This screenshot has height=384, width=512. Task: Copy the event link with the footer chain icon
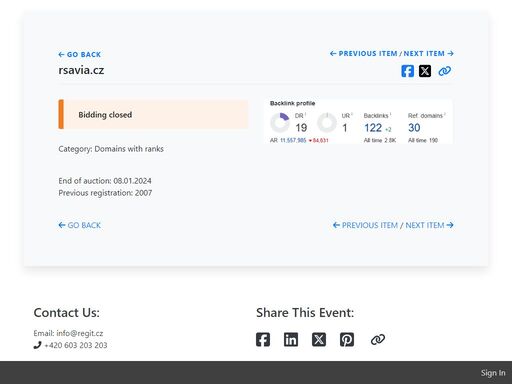point(378,340)
